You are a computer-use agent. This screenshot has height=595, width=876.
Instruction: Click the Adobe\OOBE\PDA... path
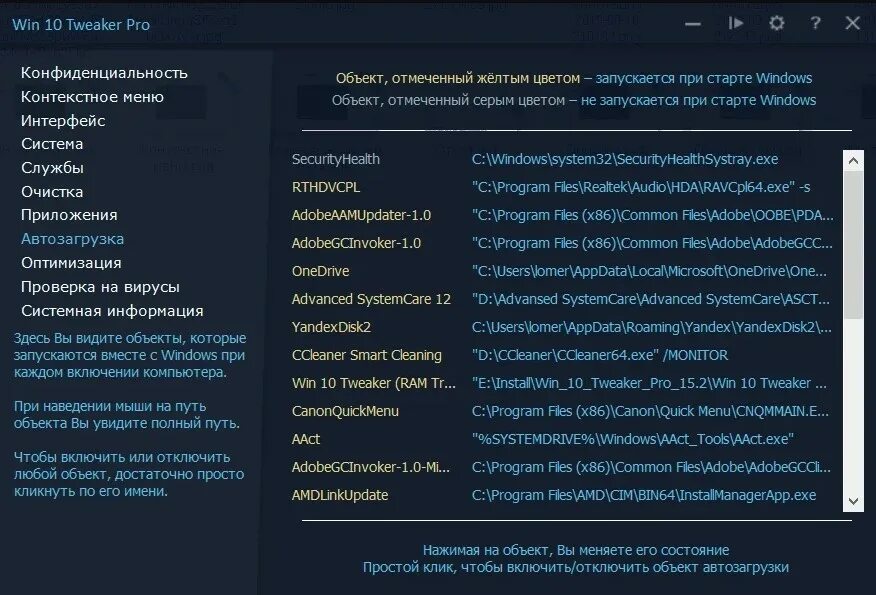pos(653,215)
